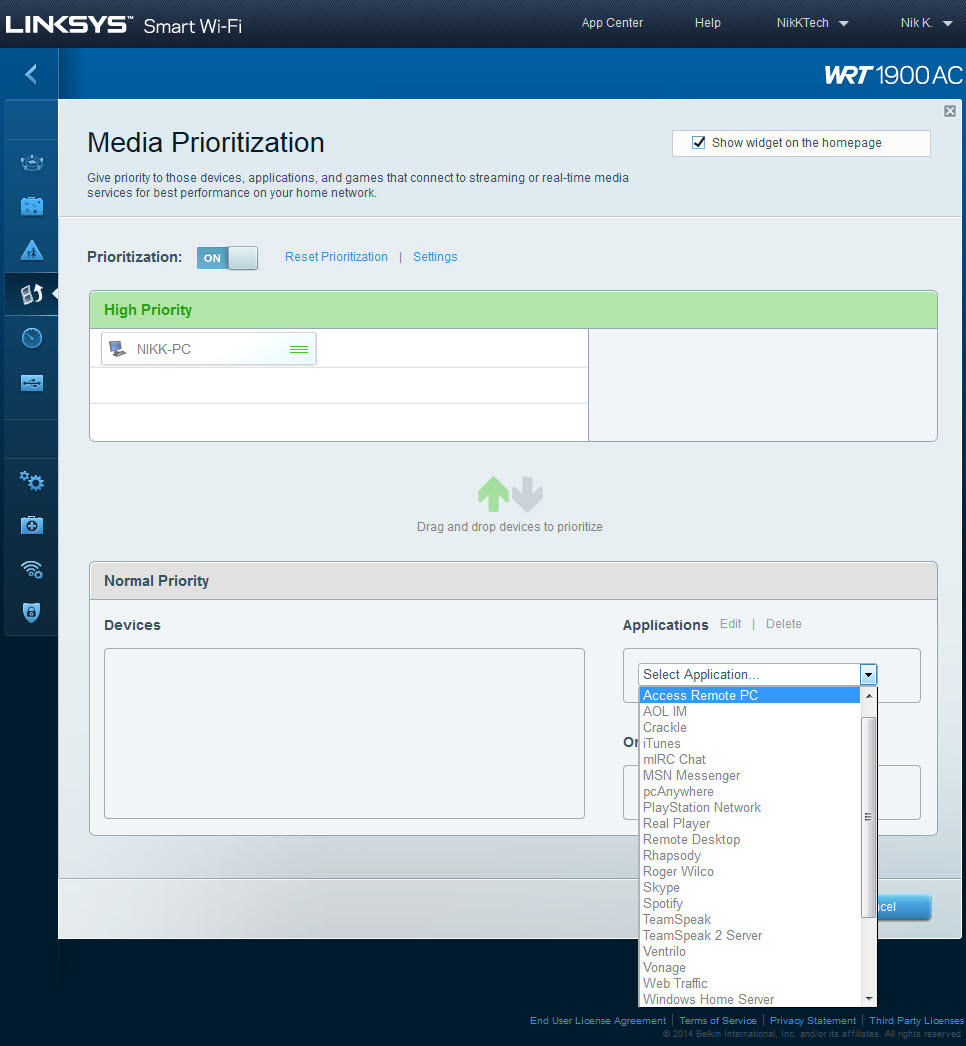
Task: Pick mIRC Chat from the dropdown list
Action: (x=749, y=759)
